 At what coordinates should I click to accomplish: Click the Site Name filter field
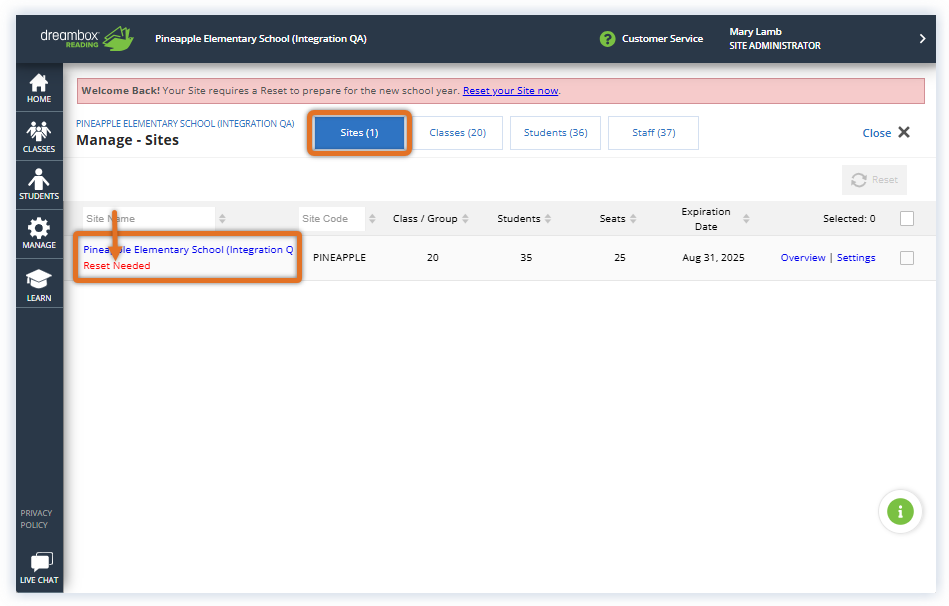(x=149, y=219)
